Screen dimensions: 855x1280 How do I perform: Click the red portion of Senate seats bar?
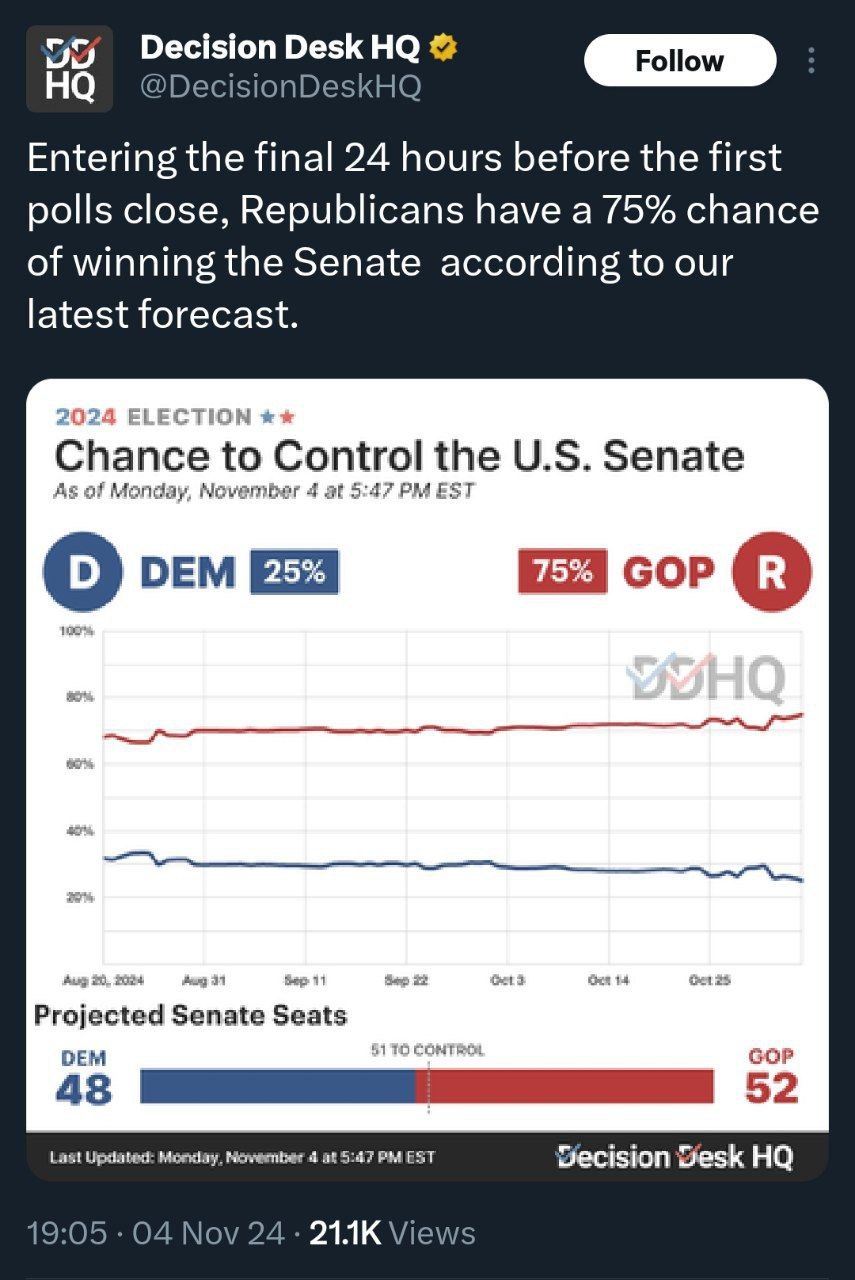(x=570, y=1085)
